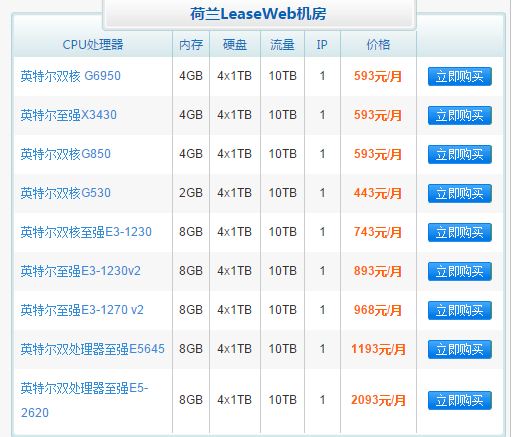Purchase the E5645 1193元/月 plan
Viewport: 512px width, 437px height.
[x=460, y=349]
